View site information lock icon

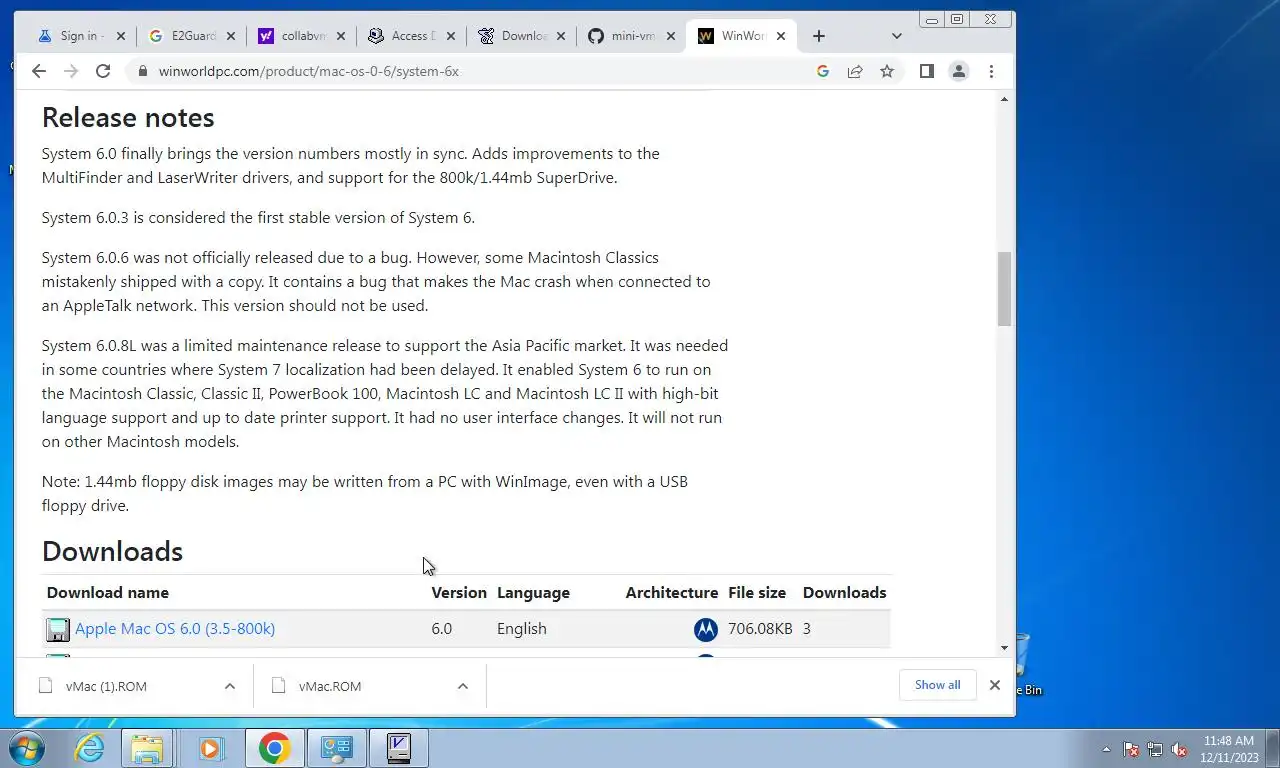[142, 71]
